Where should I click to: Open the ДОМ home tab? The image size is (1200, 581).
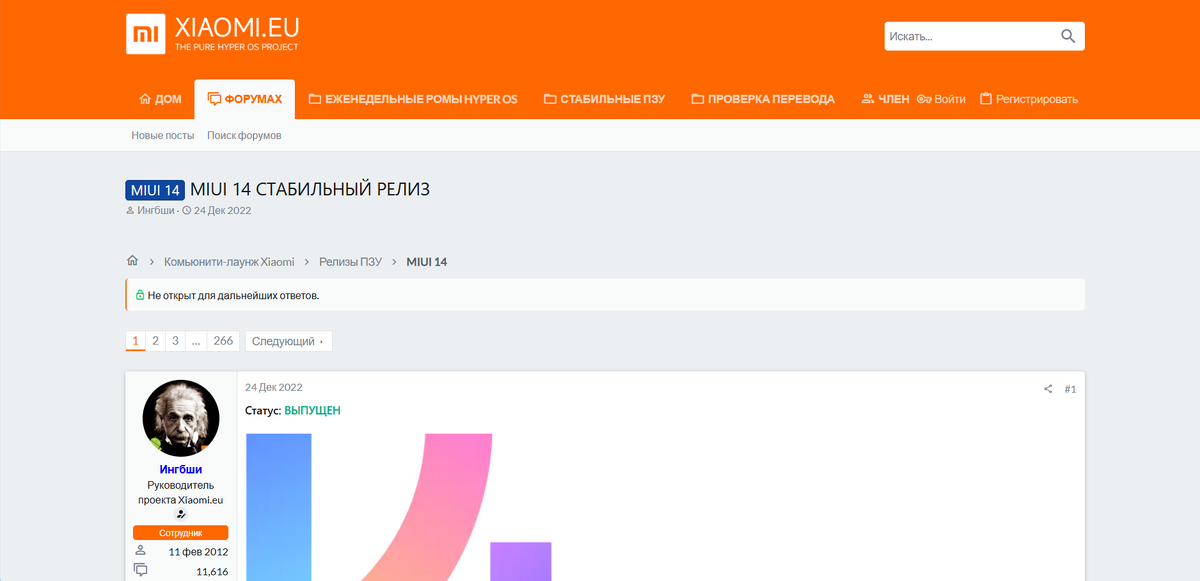pyautogui.click(x=160, y=99)
